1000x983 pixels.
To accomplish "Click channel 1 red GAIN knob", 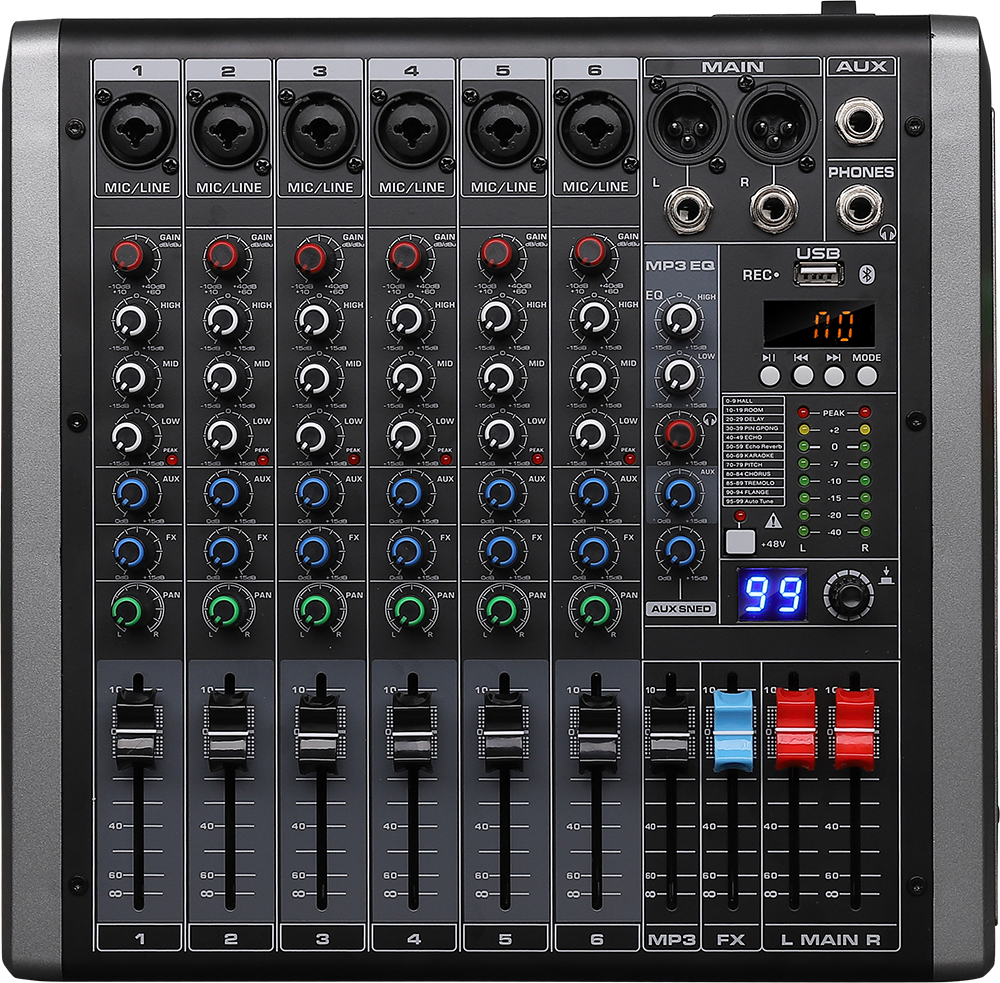I will coord(130,257).
